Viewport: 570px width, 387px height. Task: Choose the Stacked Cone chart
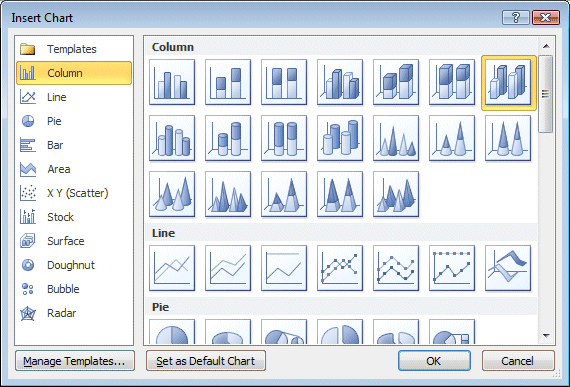tap(452, 138)
